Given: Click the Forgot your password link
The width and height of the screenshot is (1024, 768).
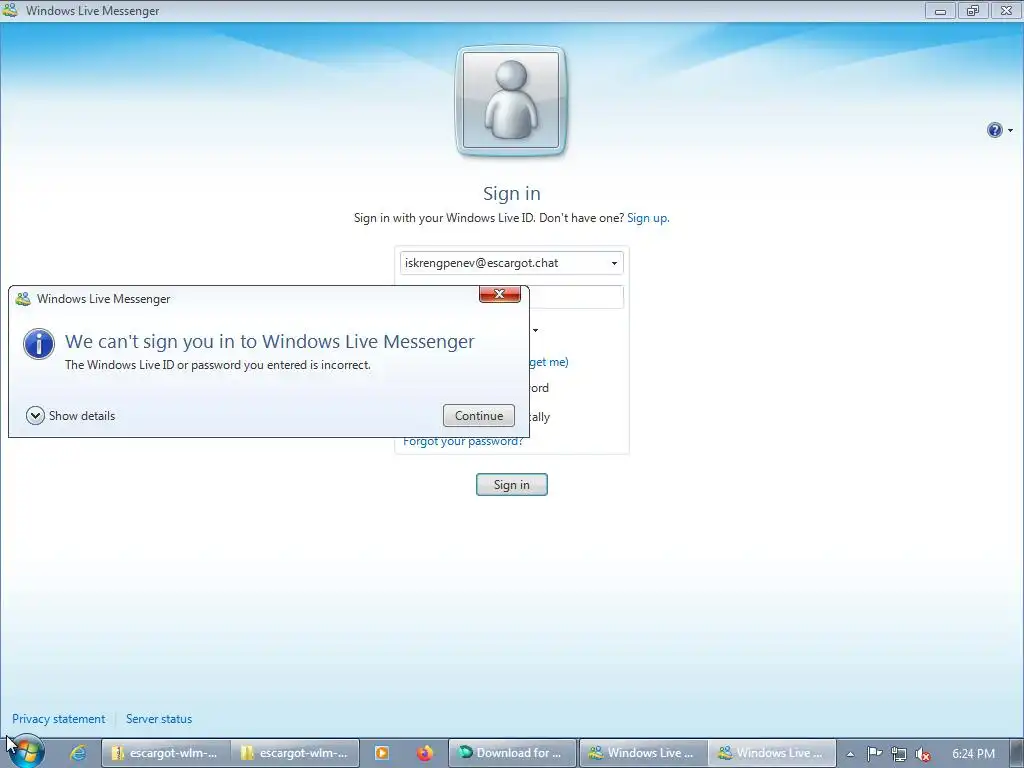Looking at the screenshot, I should coord(463,443).
